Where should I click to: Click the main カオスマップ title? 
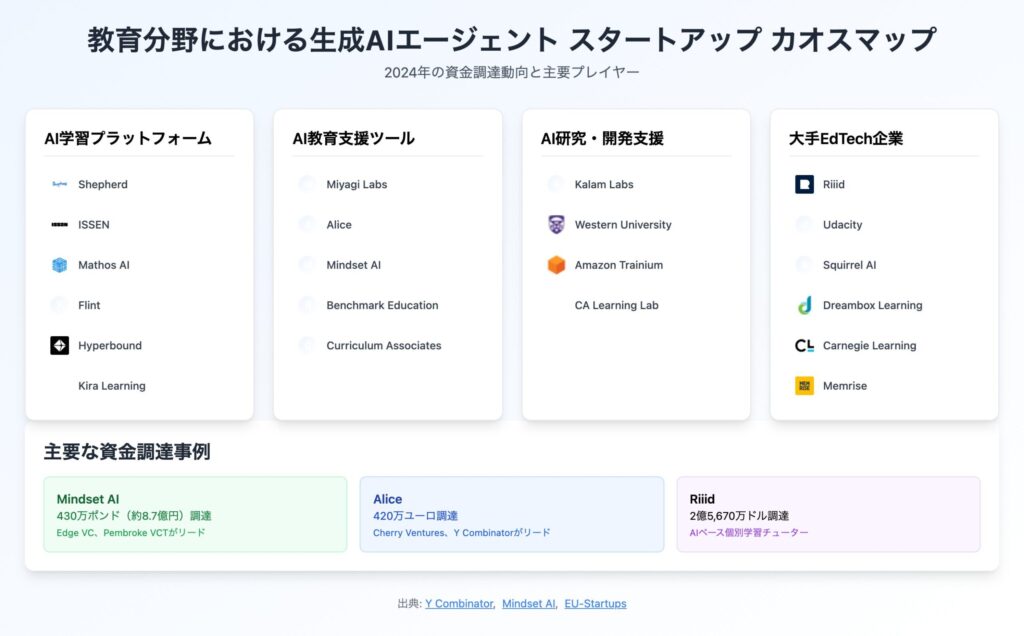pos(511,39)
